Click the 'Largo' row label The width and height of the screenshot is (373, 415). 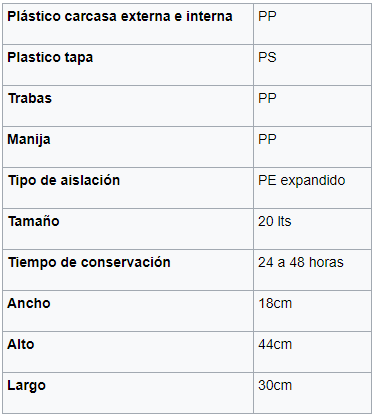[x=27, y=386]
